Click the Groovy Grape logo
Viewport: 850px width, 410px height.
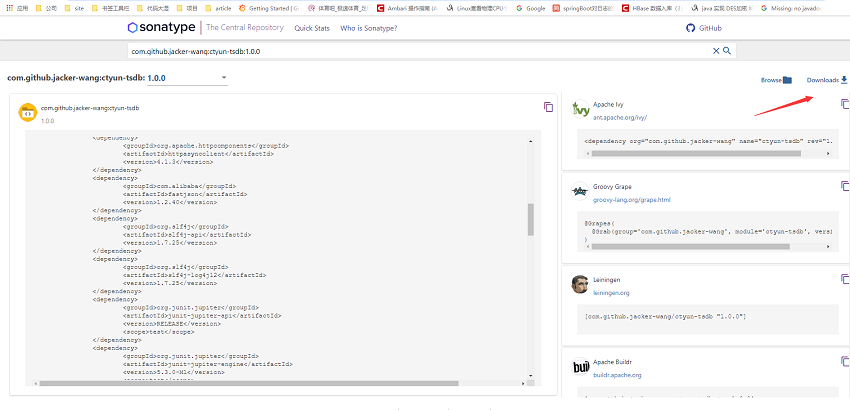(581, 191)
